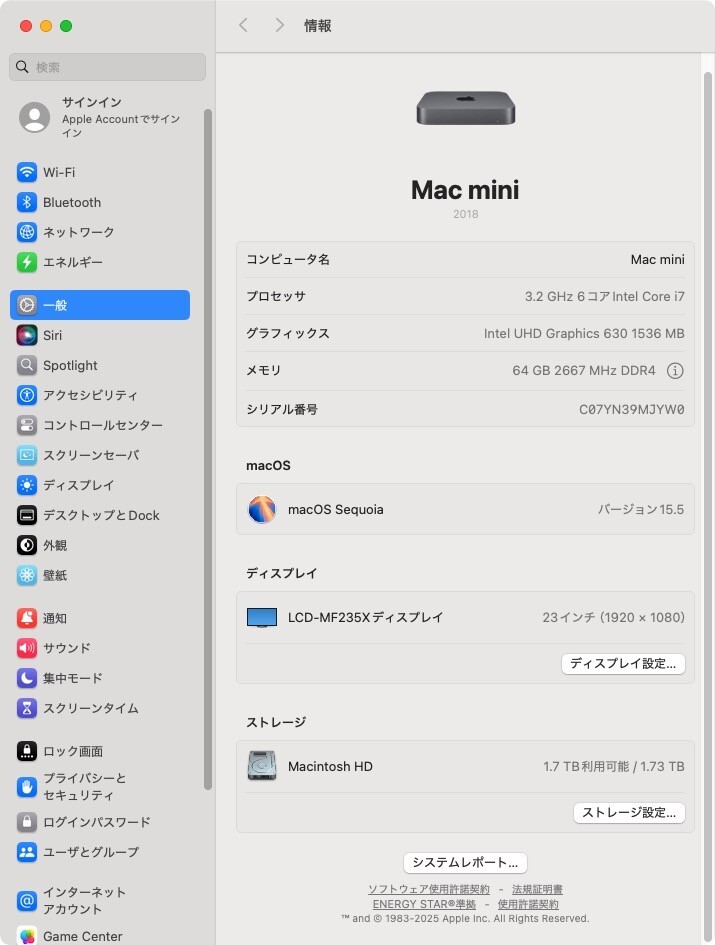Click the LCD-MF235X display icon

coord(262,618)
